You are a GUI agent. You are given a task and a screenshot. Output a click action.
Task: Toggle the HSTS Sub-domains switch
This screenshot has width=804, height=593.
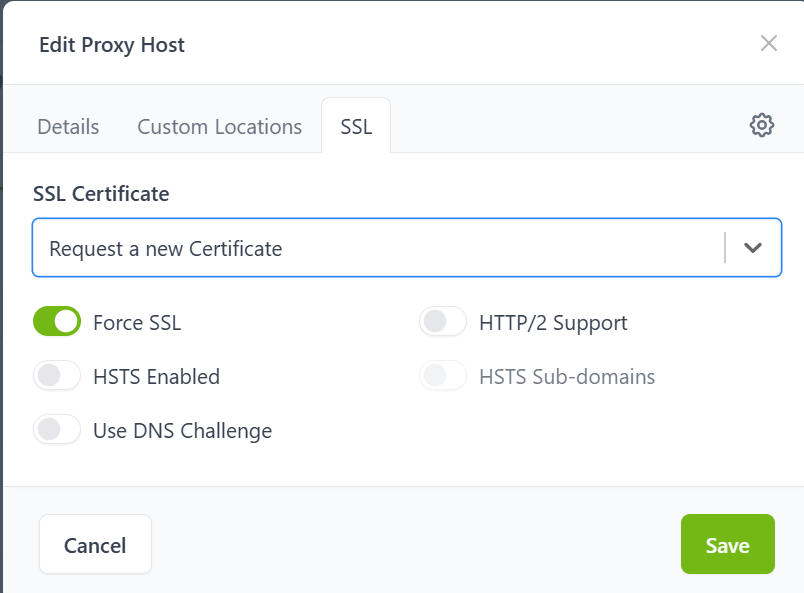tap(443, 376)
